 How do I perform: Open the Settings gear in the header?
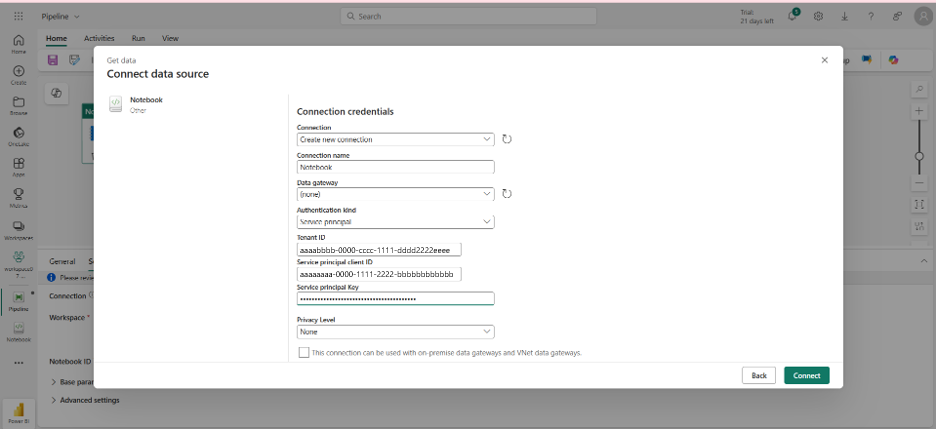coord(819,16)
